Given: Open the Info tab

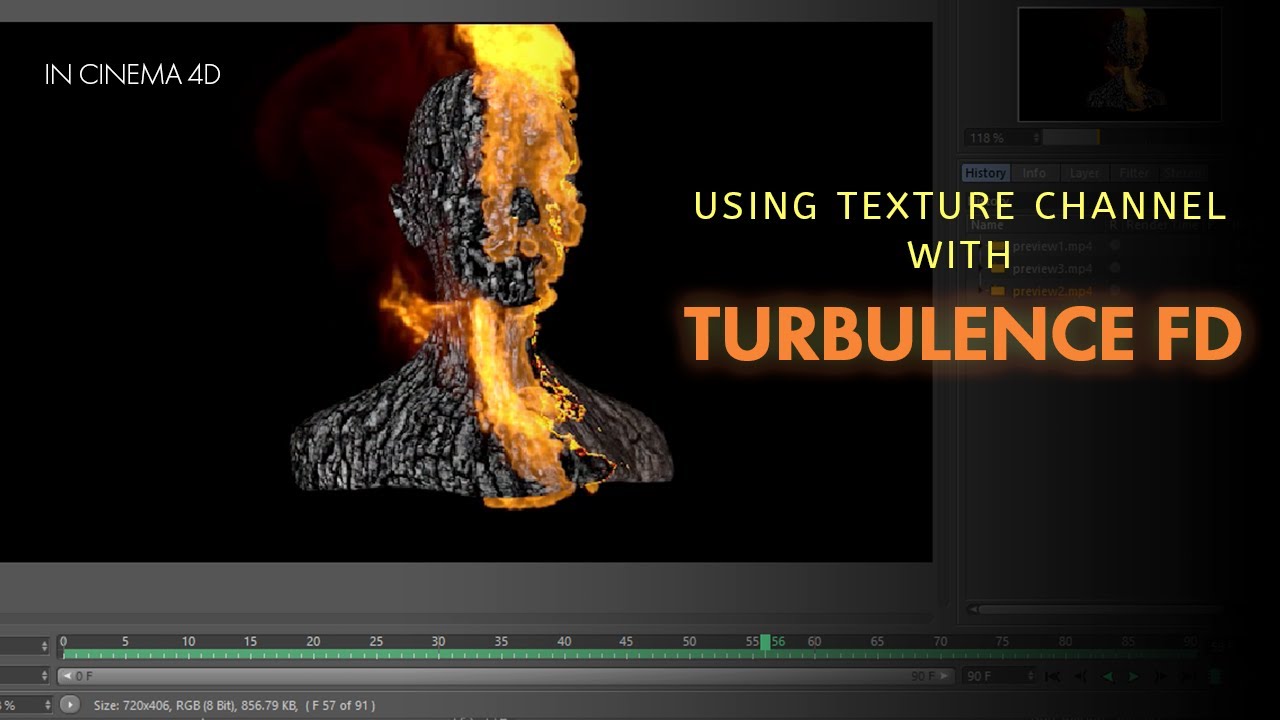Looking at the screenshot, I should [1034, 173].
